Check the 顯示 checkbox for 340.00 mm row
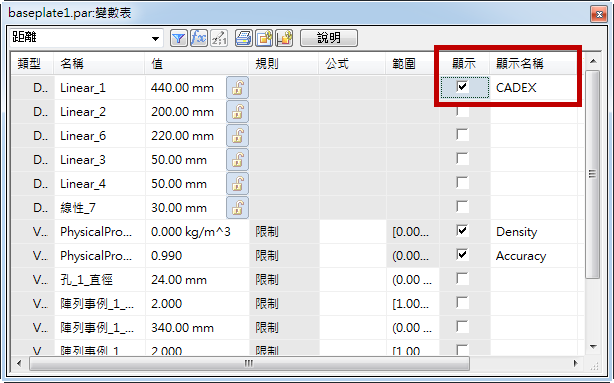Viewport: 614px width, 383px height. point(462,326)
